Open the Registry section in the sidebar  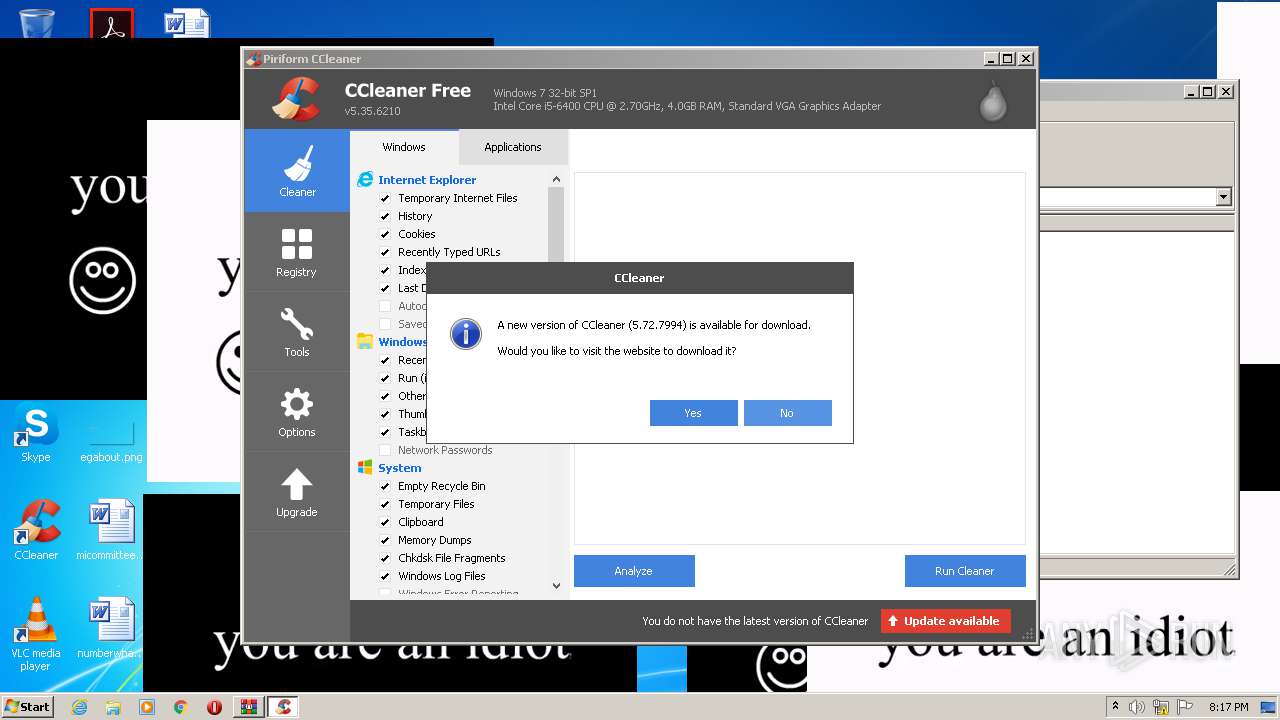(297, 251)
